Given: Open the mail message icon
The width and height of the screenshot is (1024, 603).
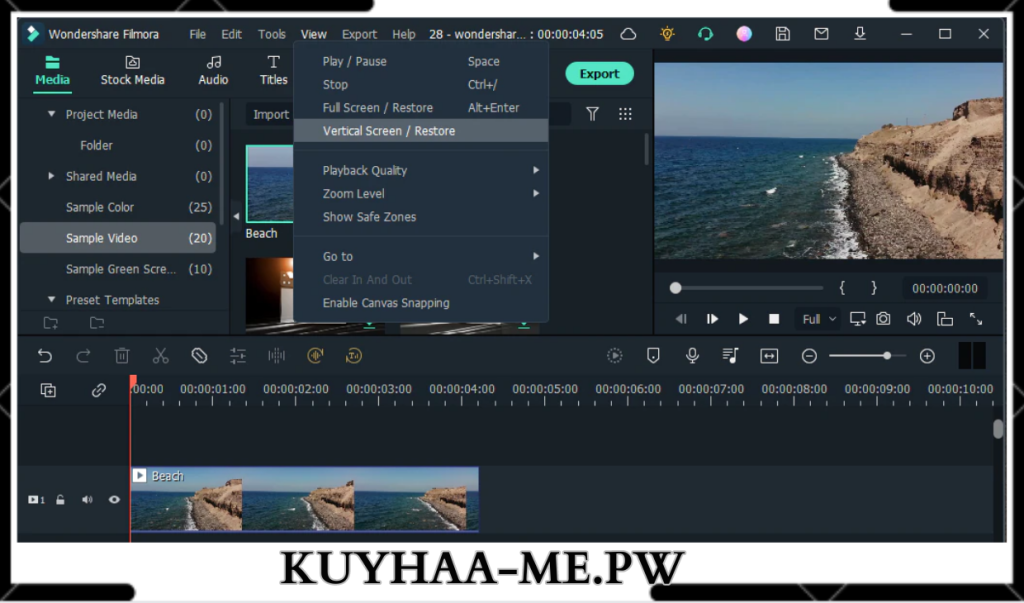Looking at the screenshot, I should pos(821,34).
